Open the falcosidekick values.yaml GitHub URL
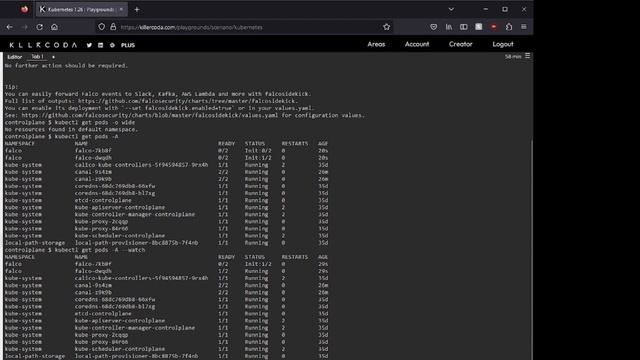640x360 pixels. [150, 115]
